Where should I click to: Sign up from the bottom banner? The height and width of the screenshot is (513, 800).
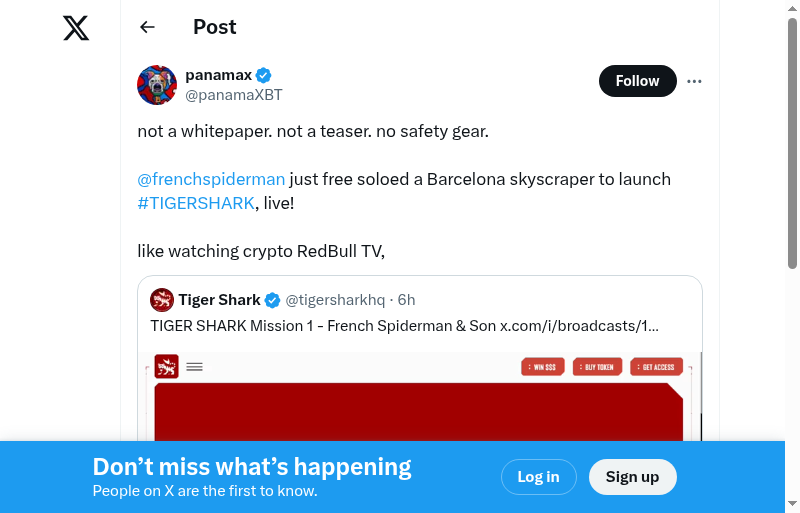pyautogui.click(x=632, y=477)
